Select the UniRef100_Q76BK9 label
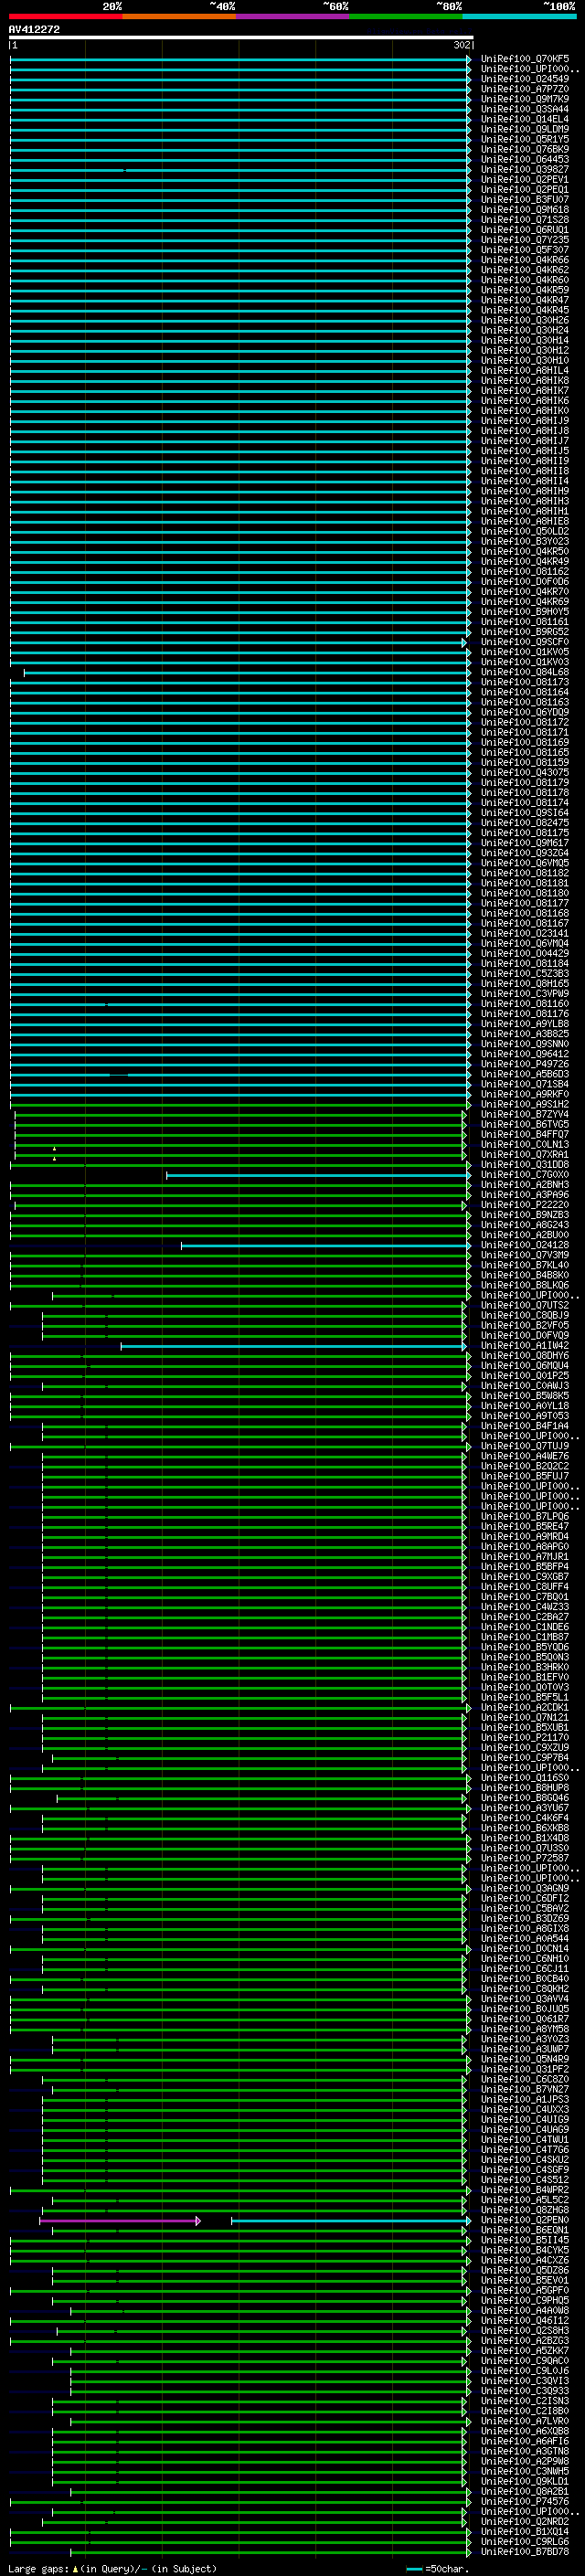Screen dimensions: 585x2576 click(525, 149)
